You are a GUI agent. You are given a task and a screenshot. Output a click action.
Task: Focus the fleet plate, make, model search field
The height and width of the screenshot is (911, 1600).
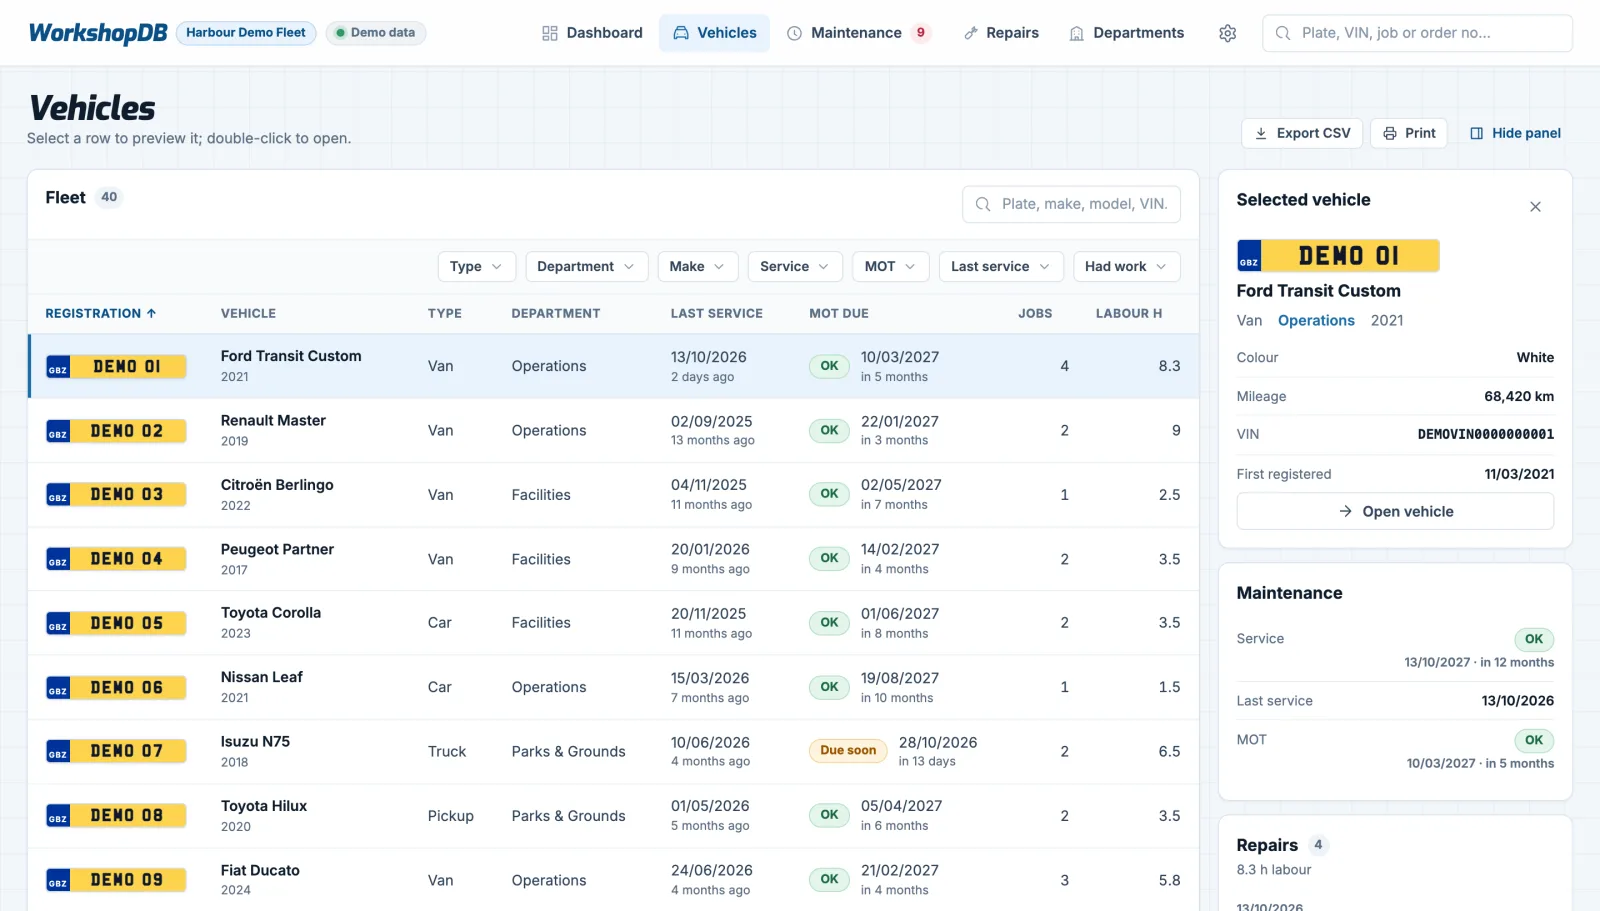click(1071, 204)
